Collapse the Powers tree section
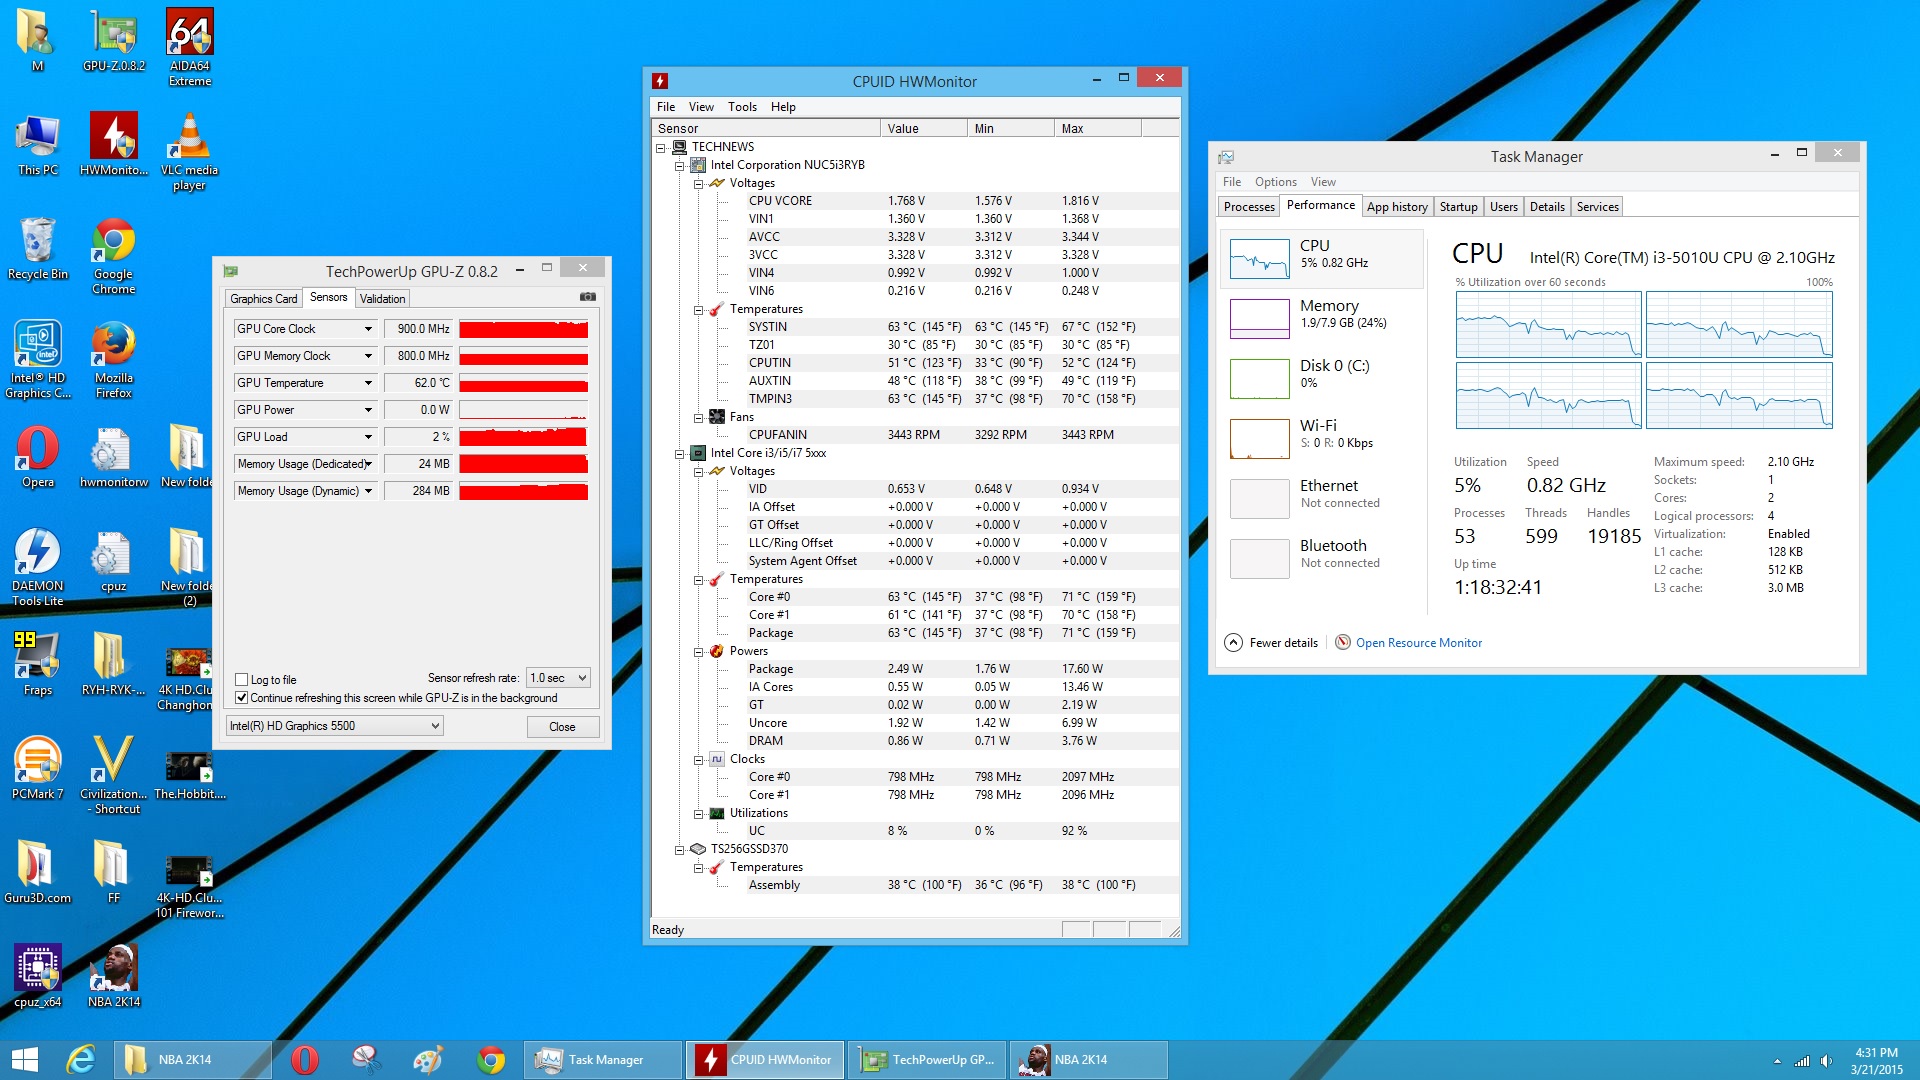This screenshot has height=1080, width=1920. click(x=699, y=651)
